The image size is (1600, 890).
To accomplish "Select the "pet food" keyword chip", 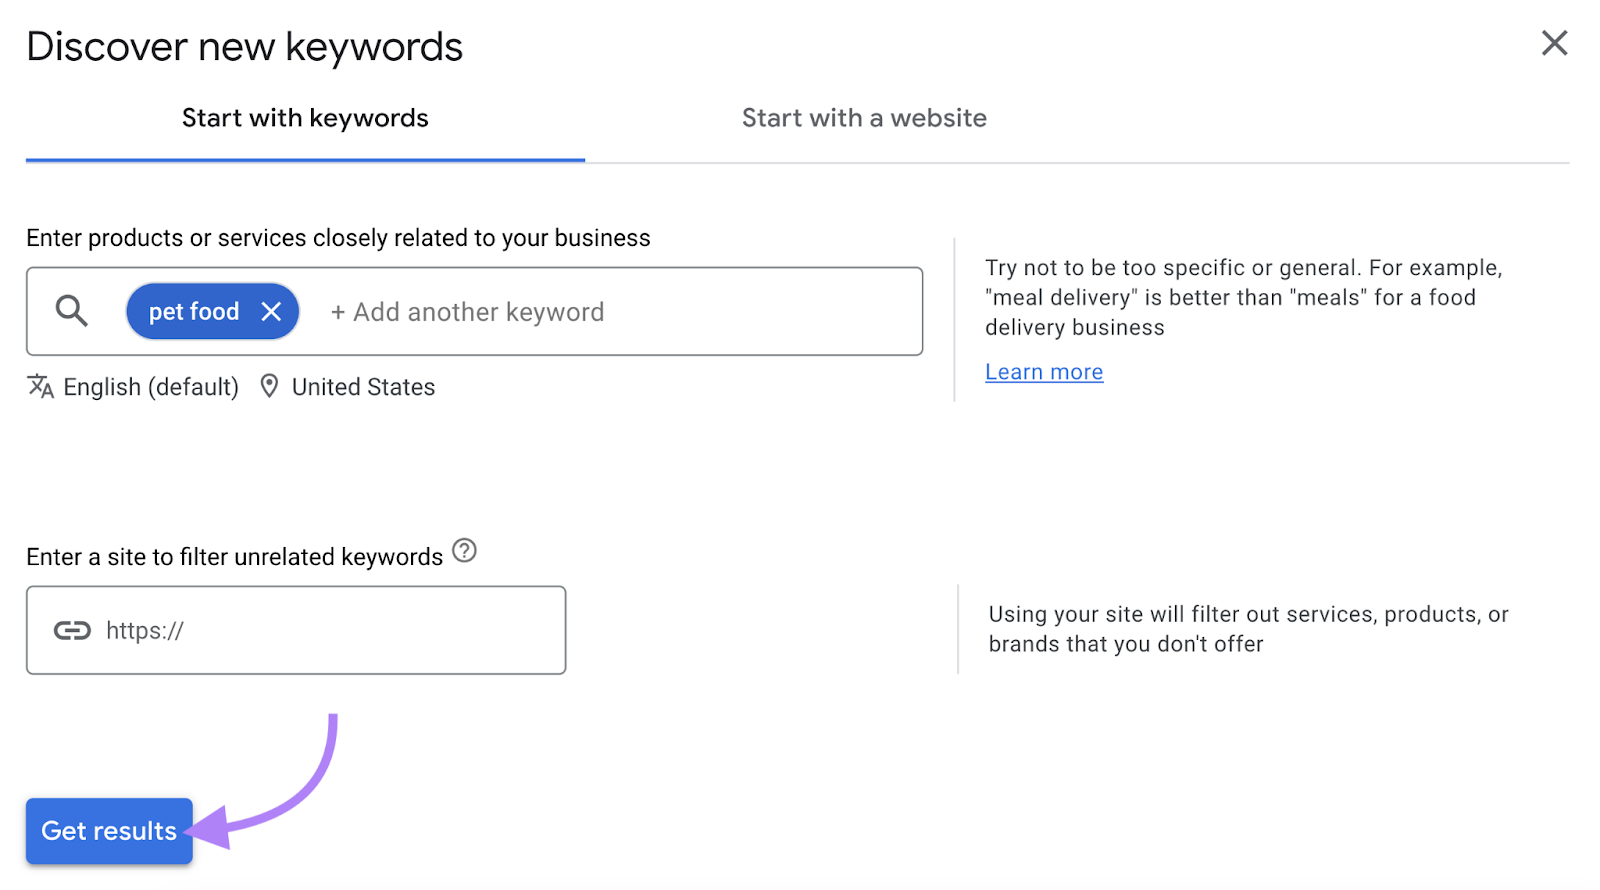I will [193, 312].
